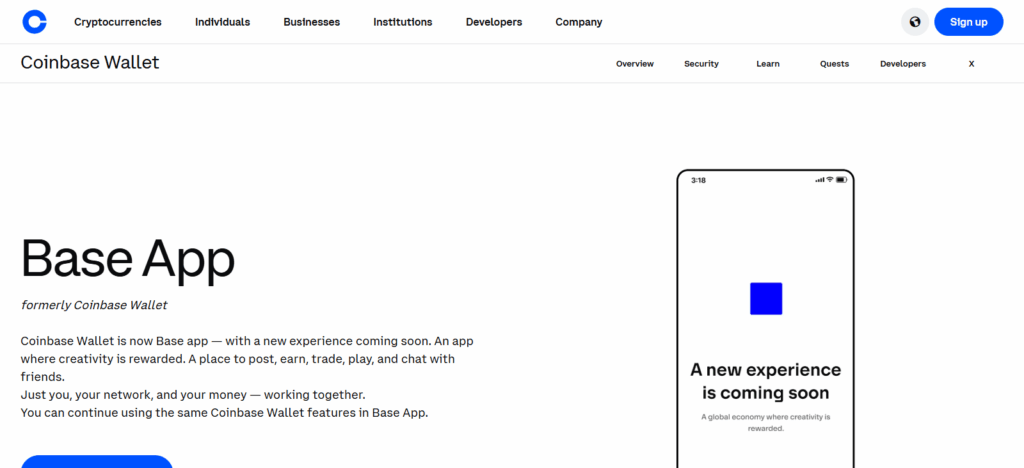1024x468 pixels.
Task: Open the Developers top navigation menu
Action: tap(494, 22)
